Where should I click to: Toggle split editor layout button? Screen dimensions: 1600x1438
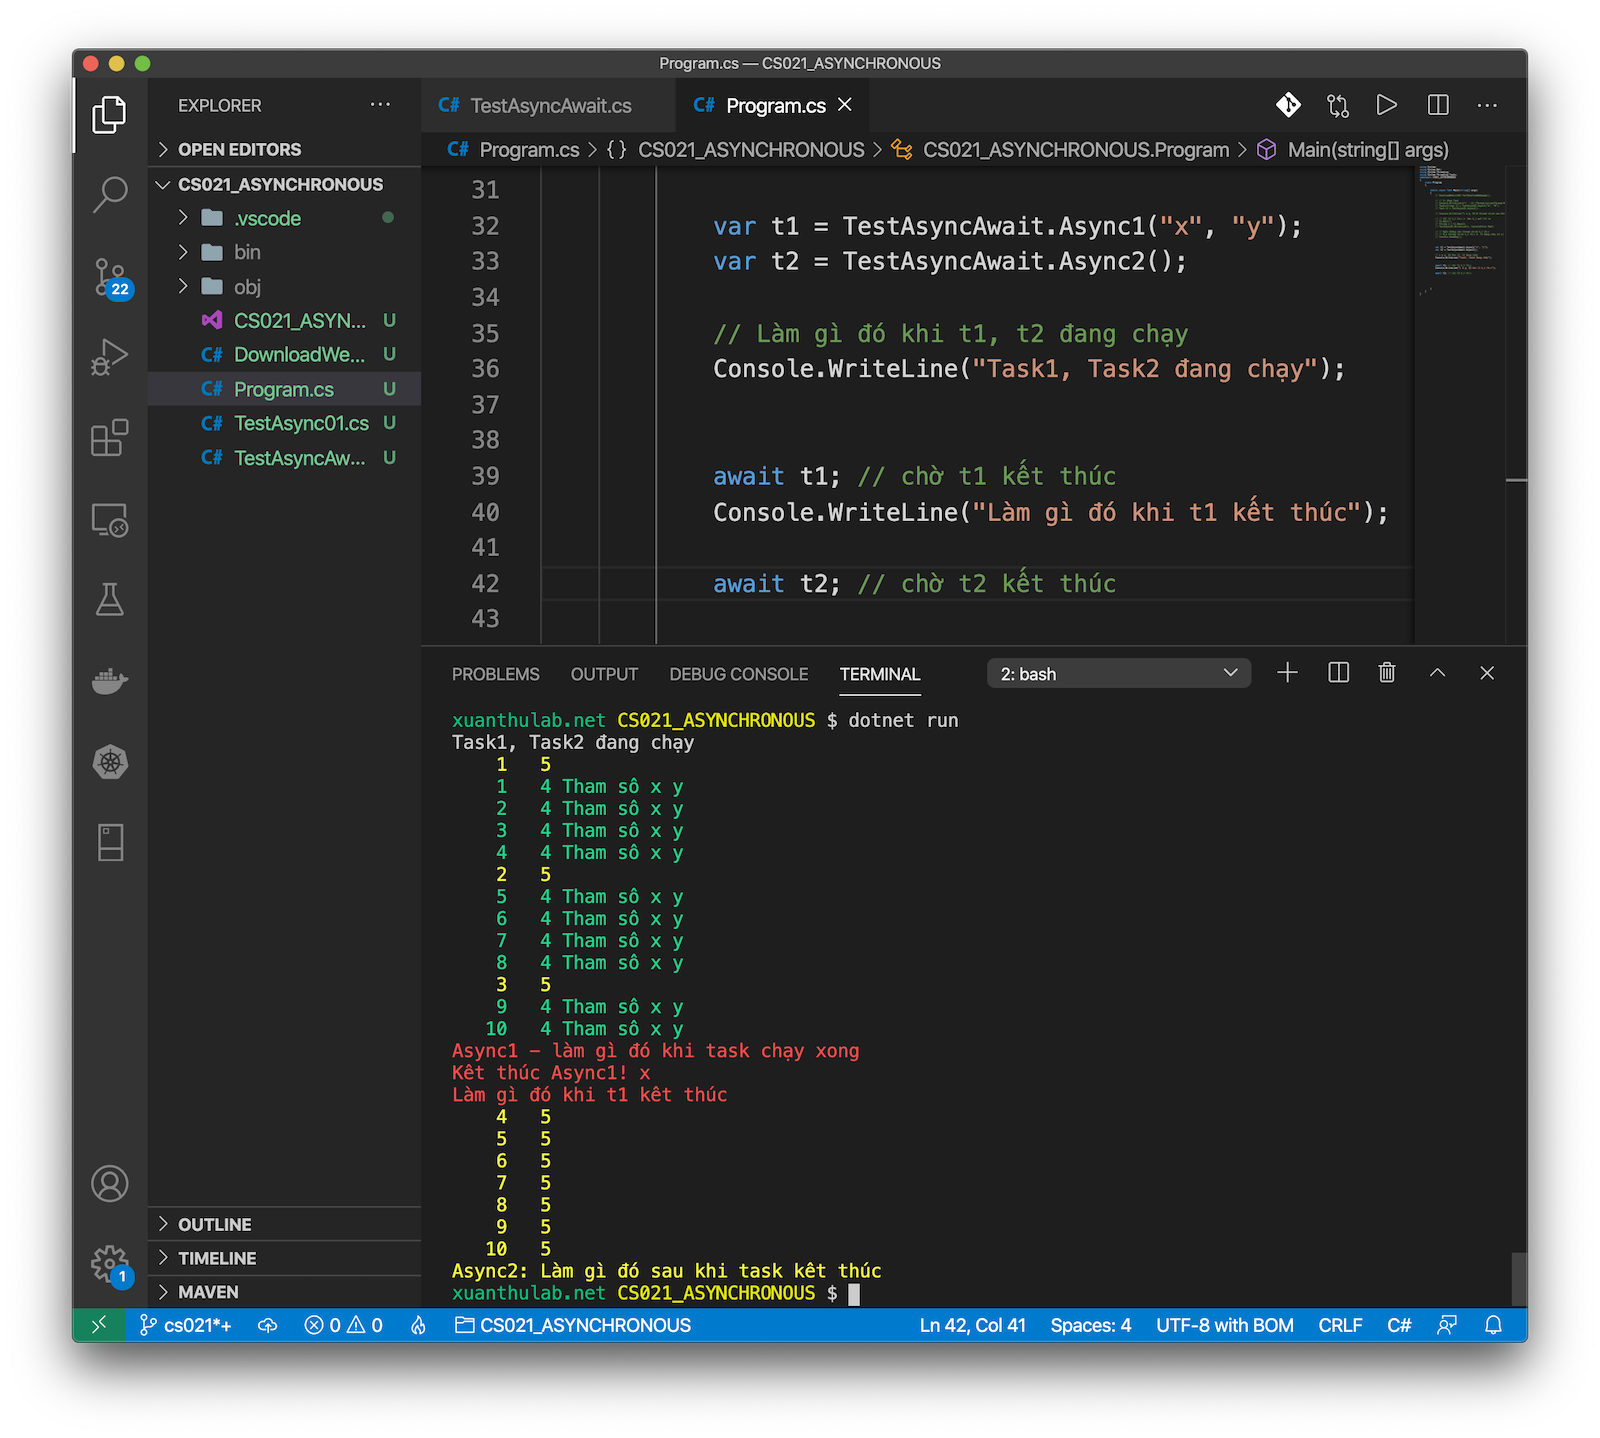pyautogui.click(x=1438, y=105)
